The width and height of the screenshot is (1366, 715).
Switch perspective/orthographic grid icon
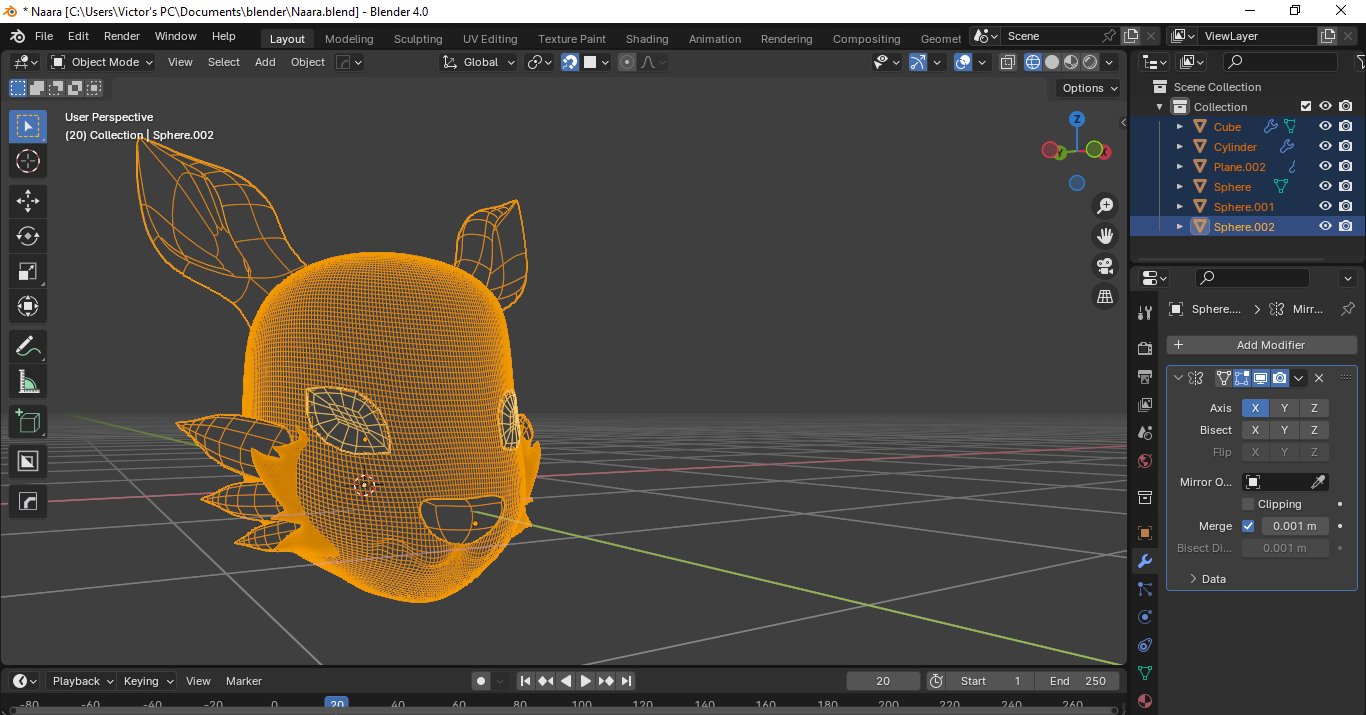click(x=1105, y=296)
